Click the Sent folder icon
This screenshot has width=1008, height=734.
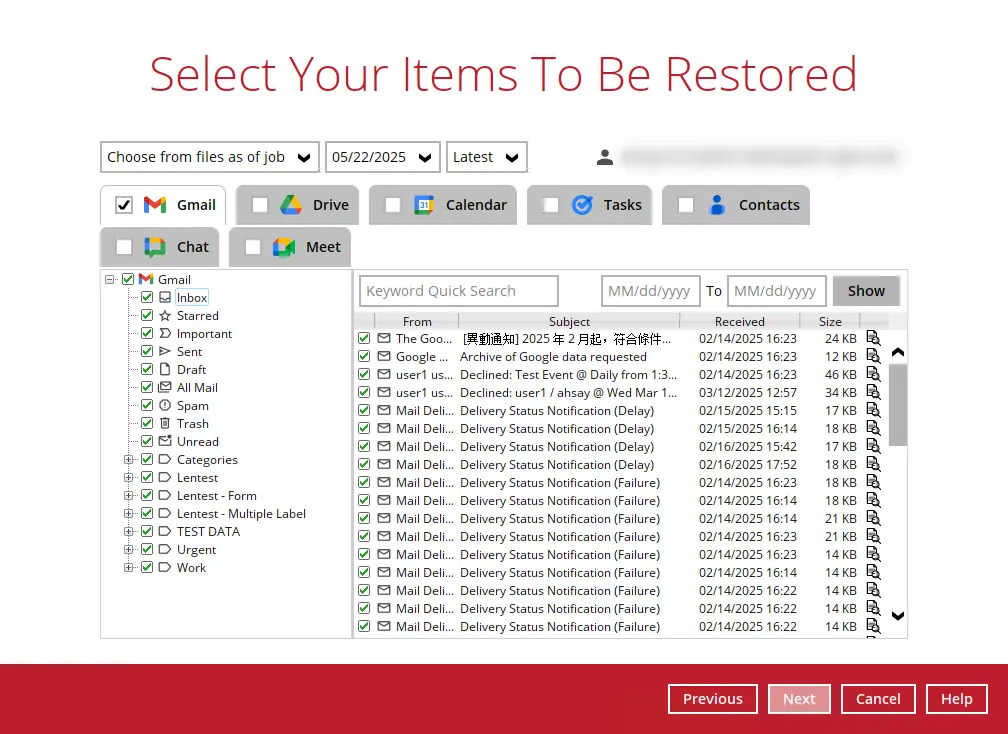(x=165, y=351)
